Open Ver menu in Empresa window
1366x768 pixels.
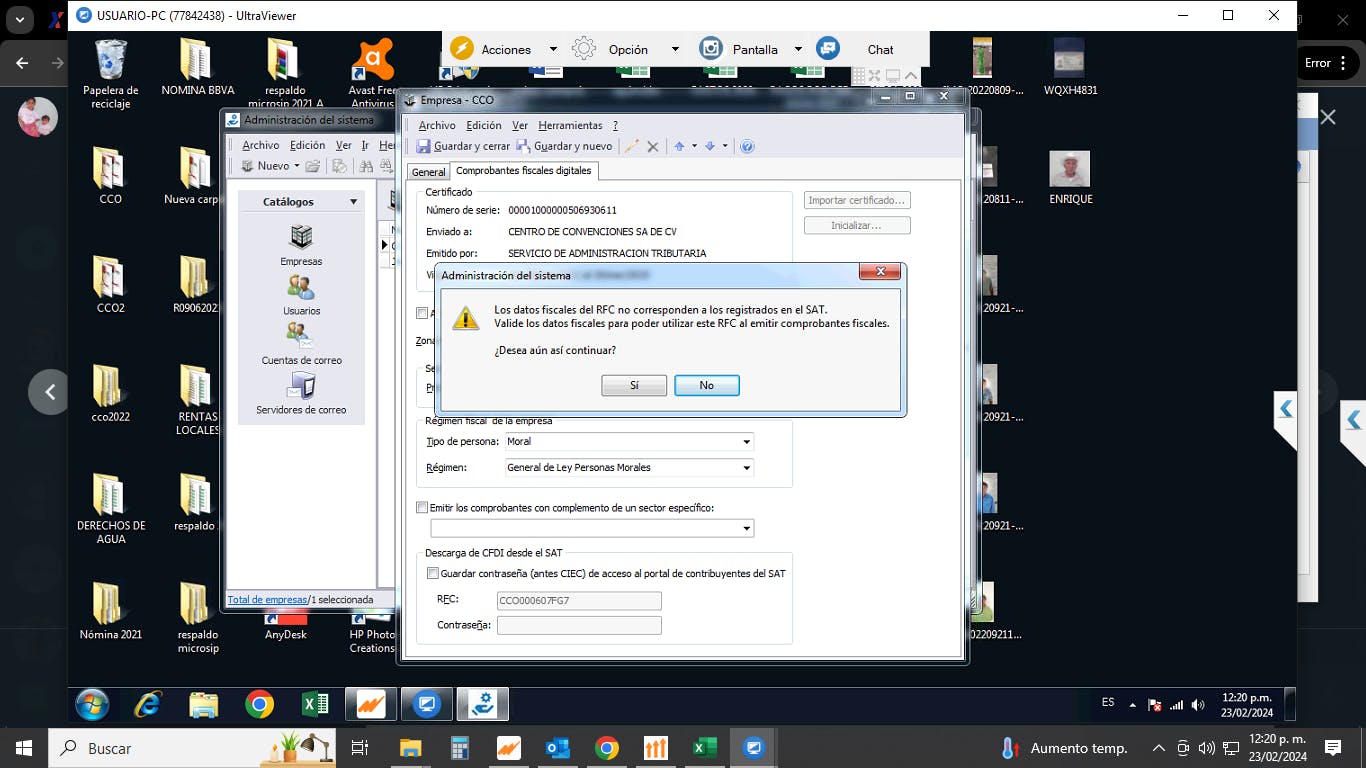coord(520,125)
